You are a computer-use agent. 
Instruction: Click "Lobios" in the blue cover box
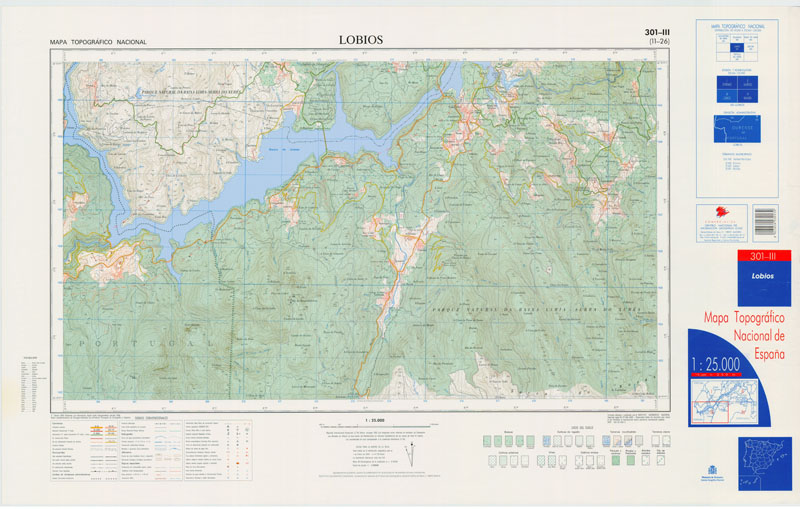(763, 276)
